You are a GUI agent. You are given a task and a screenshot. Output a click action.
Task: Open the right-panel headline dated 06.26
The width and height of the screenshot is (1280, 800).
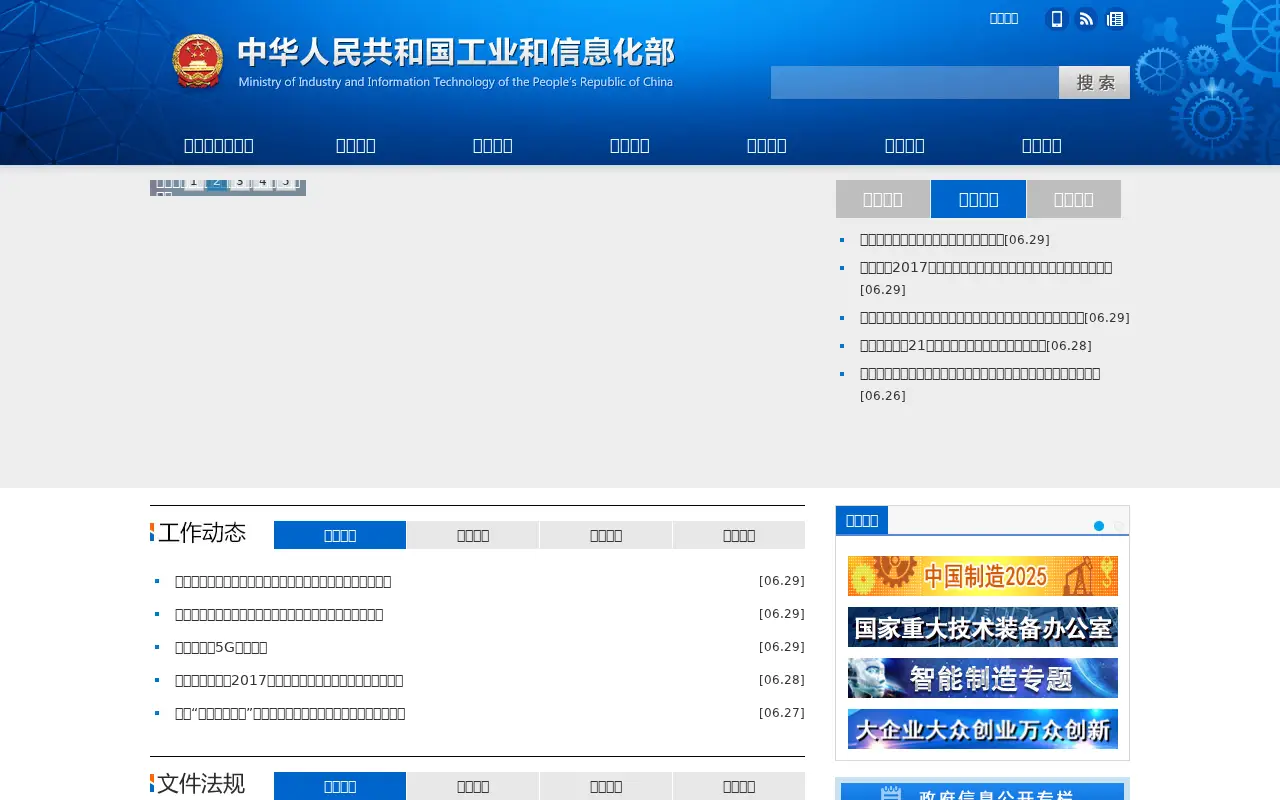[980, 373]
